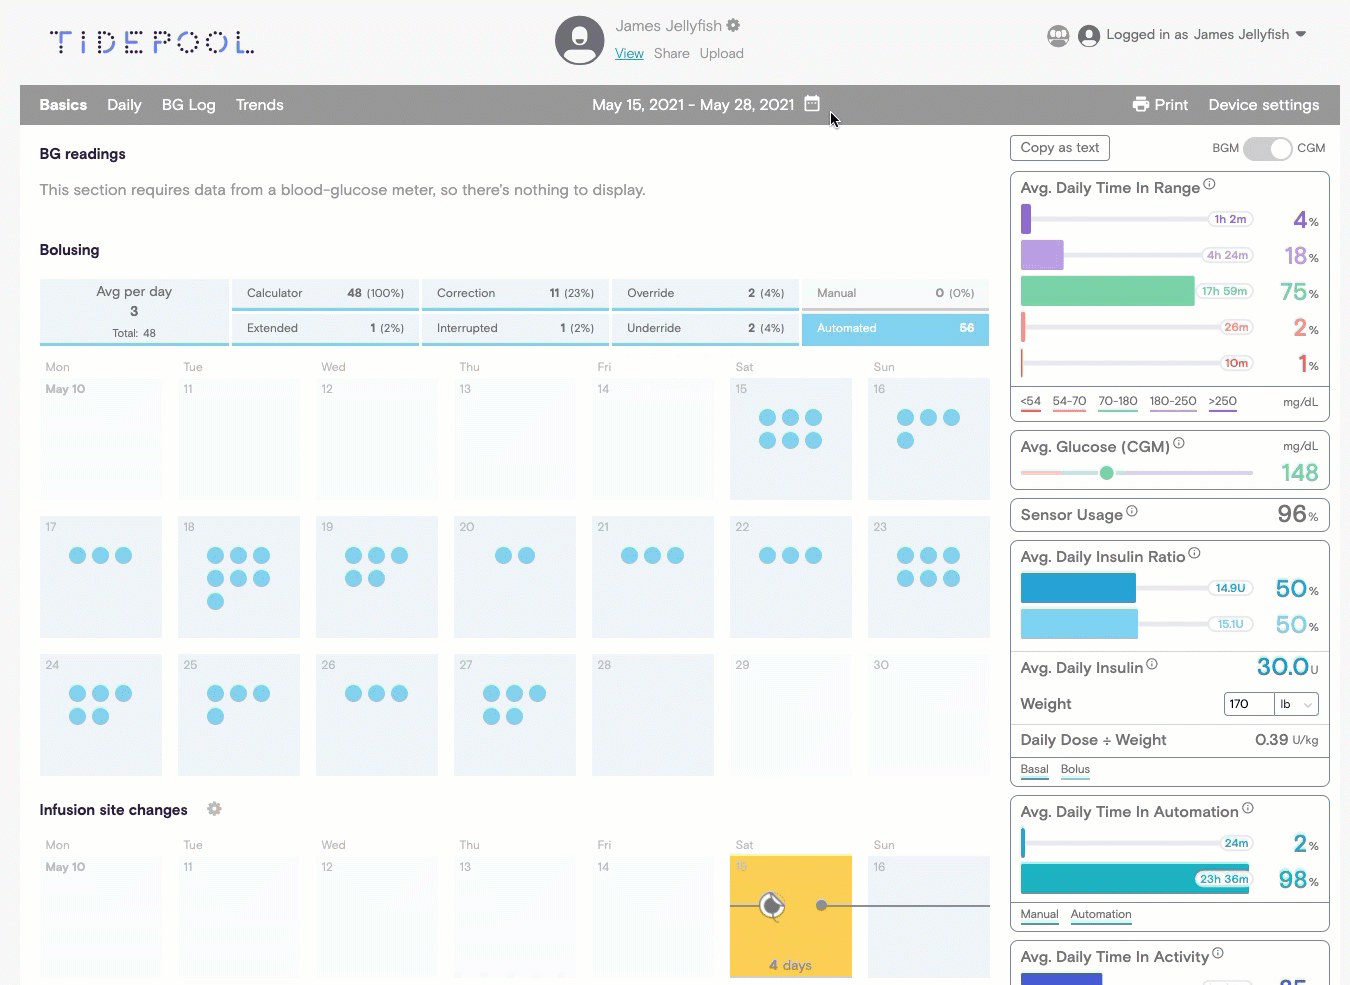
Task: Switch to the Basics tab
Action: (x=63, y=105)
